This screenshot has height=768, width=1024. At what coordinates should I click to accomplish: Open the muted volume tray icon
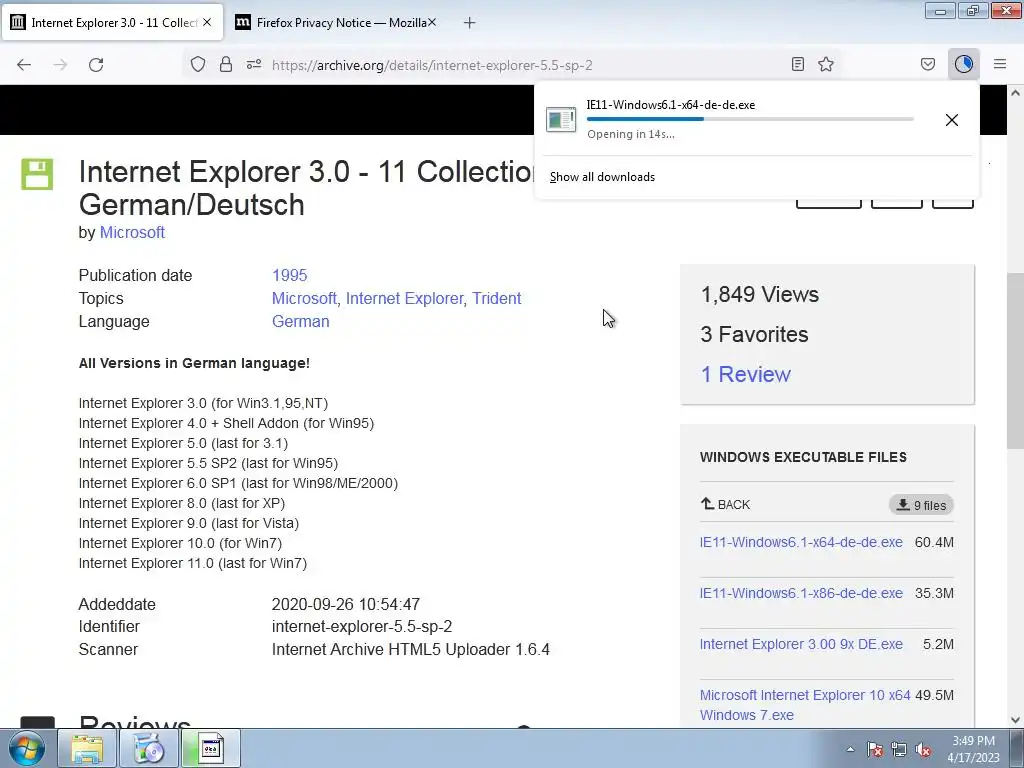[923, 749]
